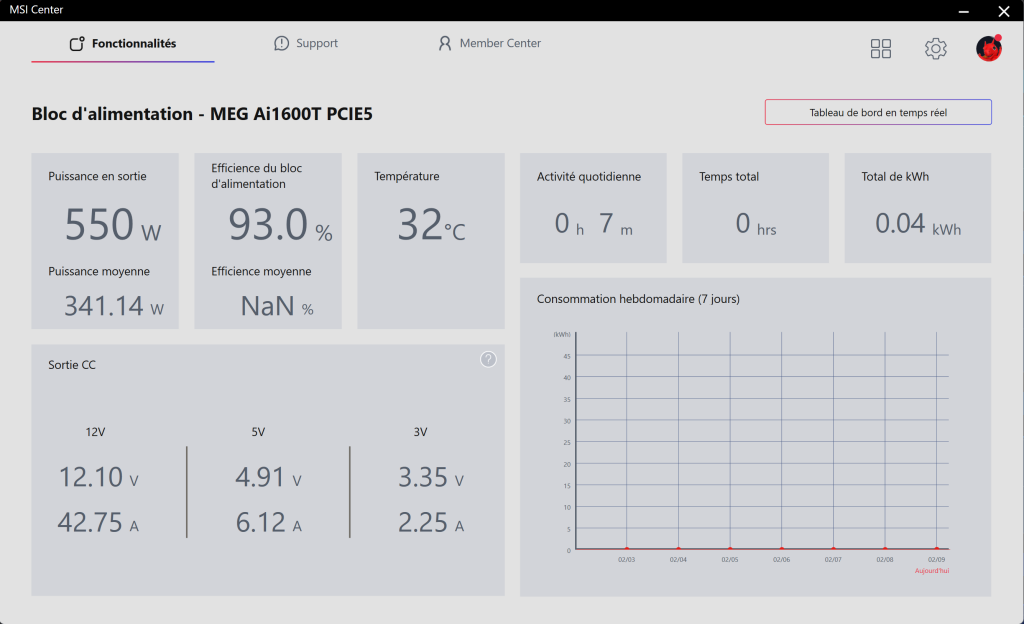Screen dimensions: 1024x624
Task: Click the Total de kWh label
Action: click(895, 176)
